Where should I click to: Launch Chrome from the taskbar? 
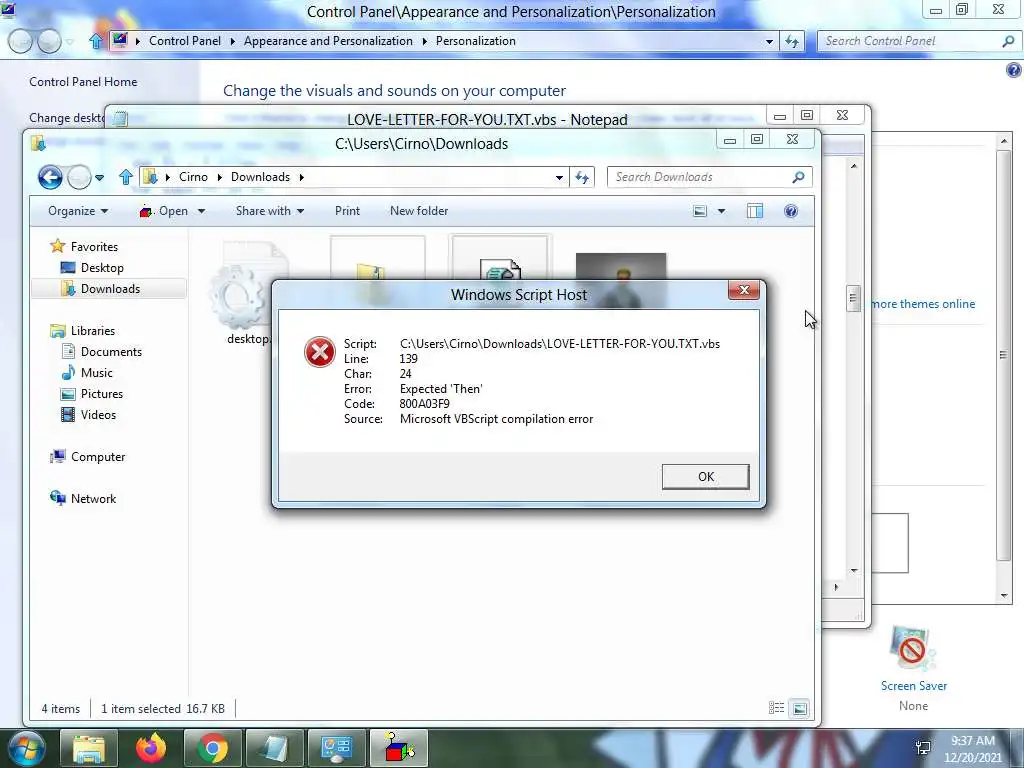tap(213, 748)
